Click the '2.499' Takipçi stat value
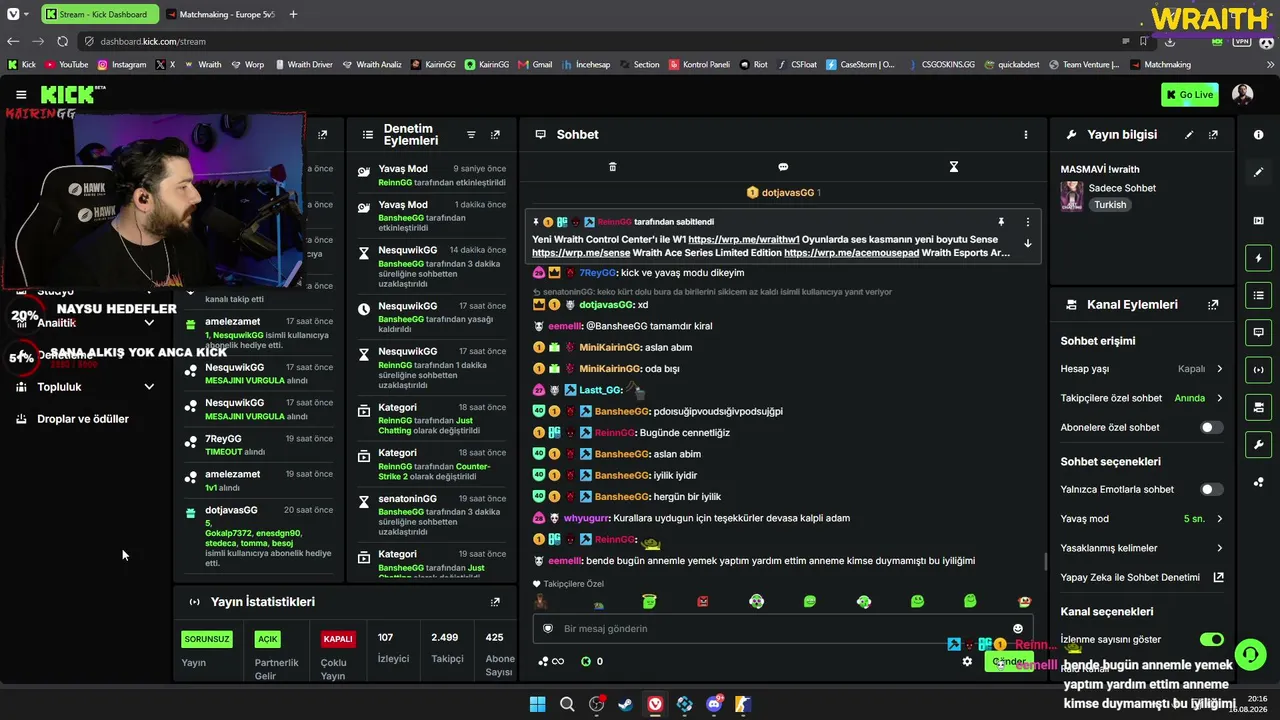1280x720 pixels. (445, 637)
